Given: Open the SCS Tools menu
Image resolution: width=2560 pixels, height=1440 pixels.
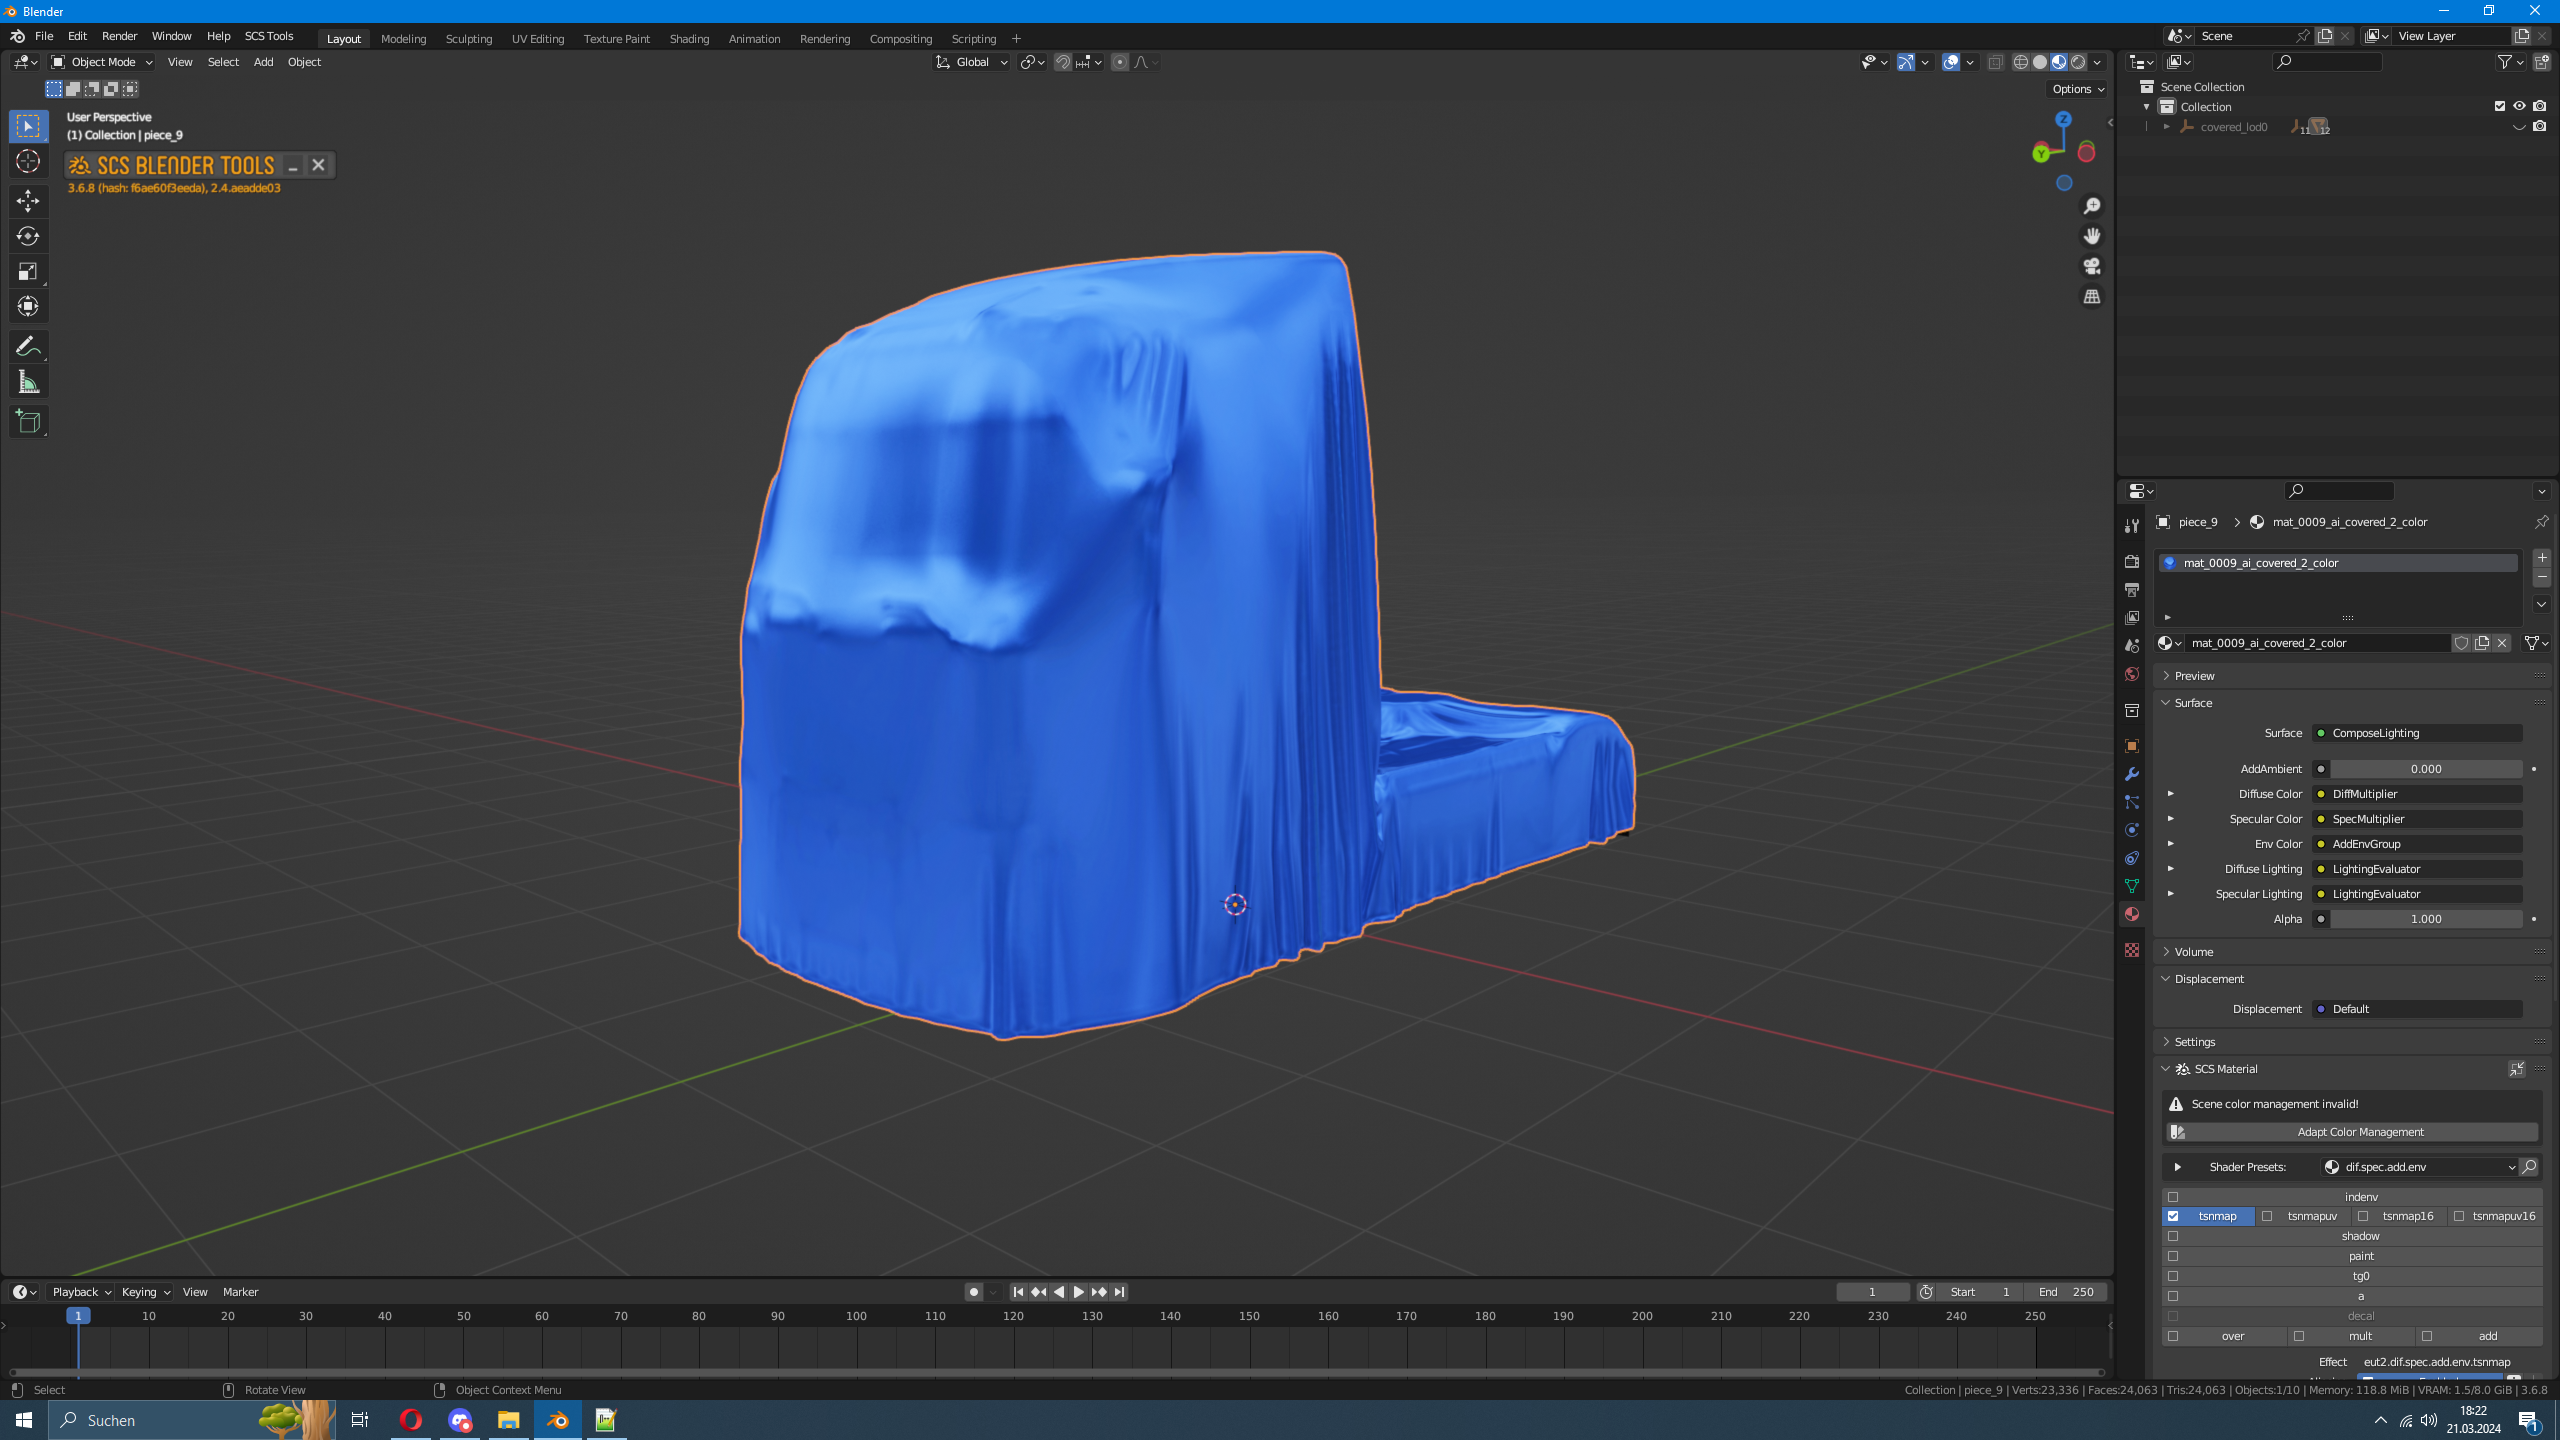Looking at the screenshot, I should pos(269,36).
